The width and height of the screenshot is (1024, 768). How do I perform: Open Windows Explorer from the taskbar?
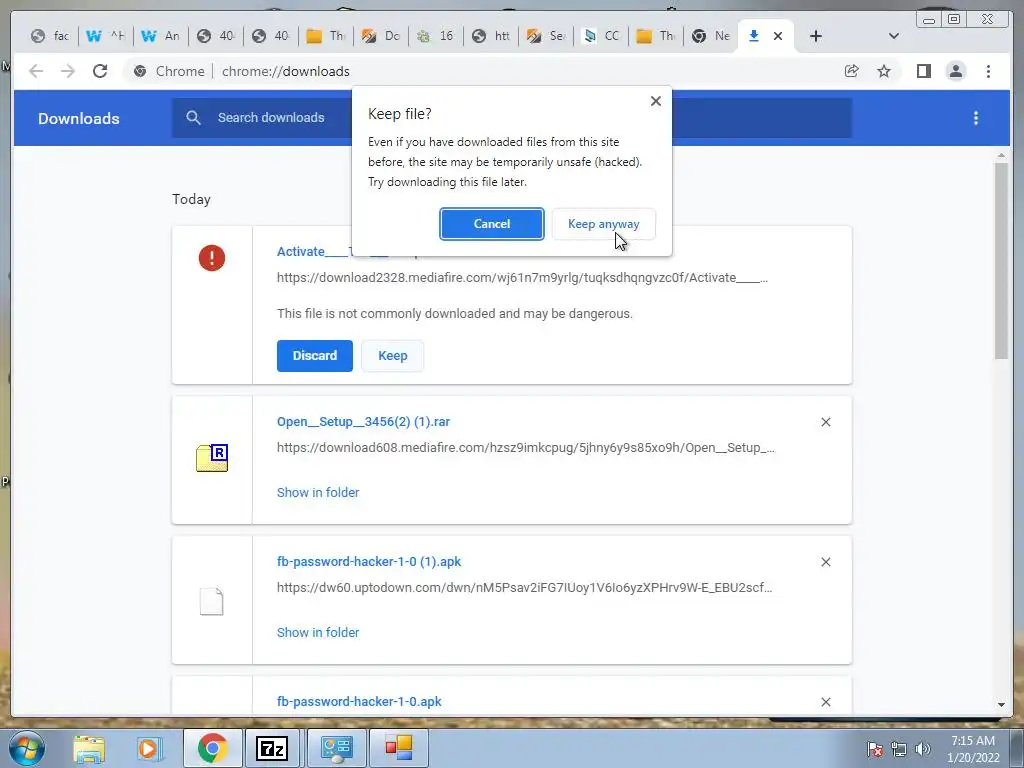pyautogui.click(x=89, y=748)
